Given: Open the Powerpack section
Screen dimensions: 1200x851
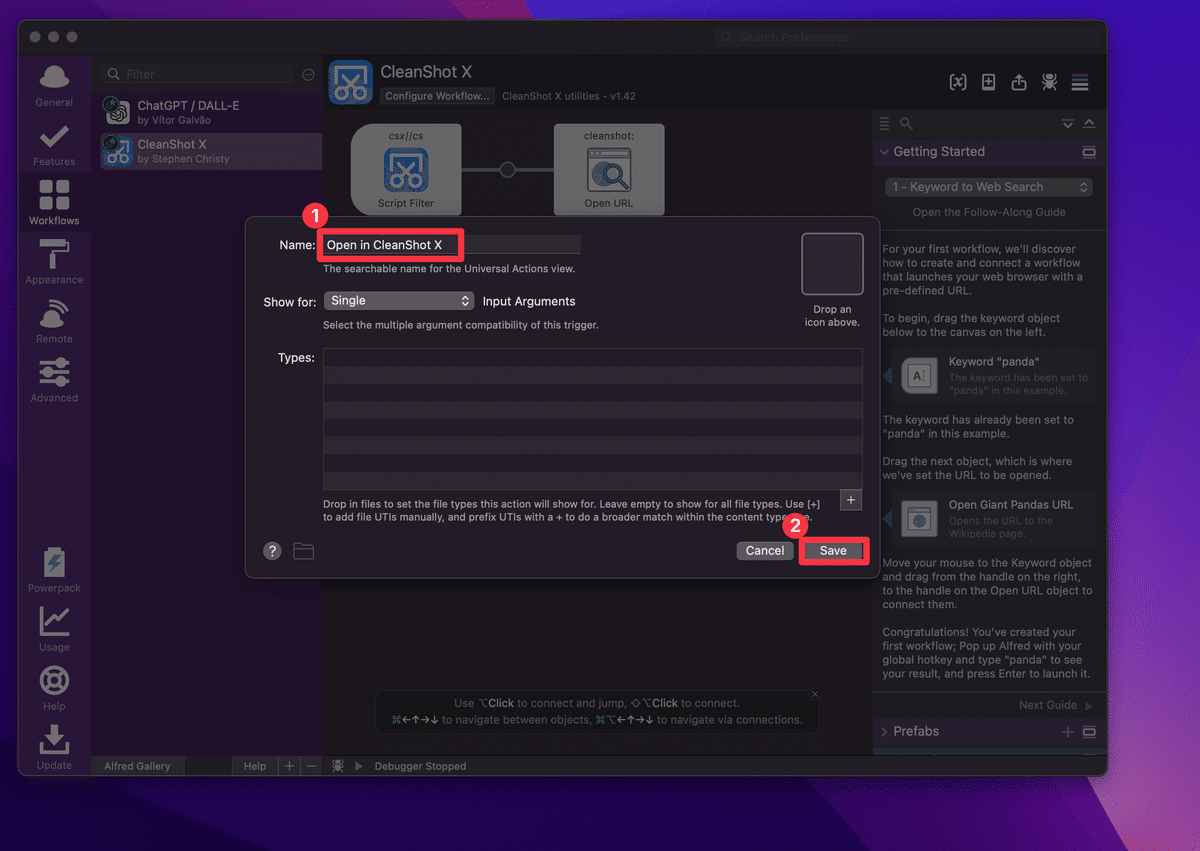Looking at the screenshot, I should [x=54, y=570].
